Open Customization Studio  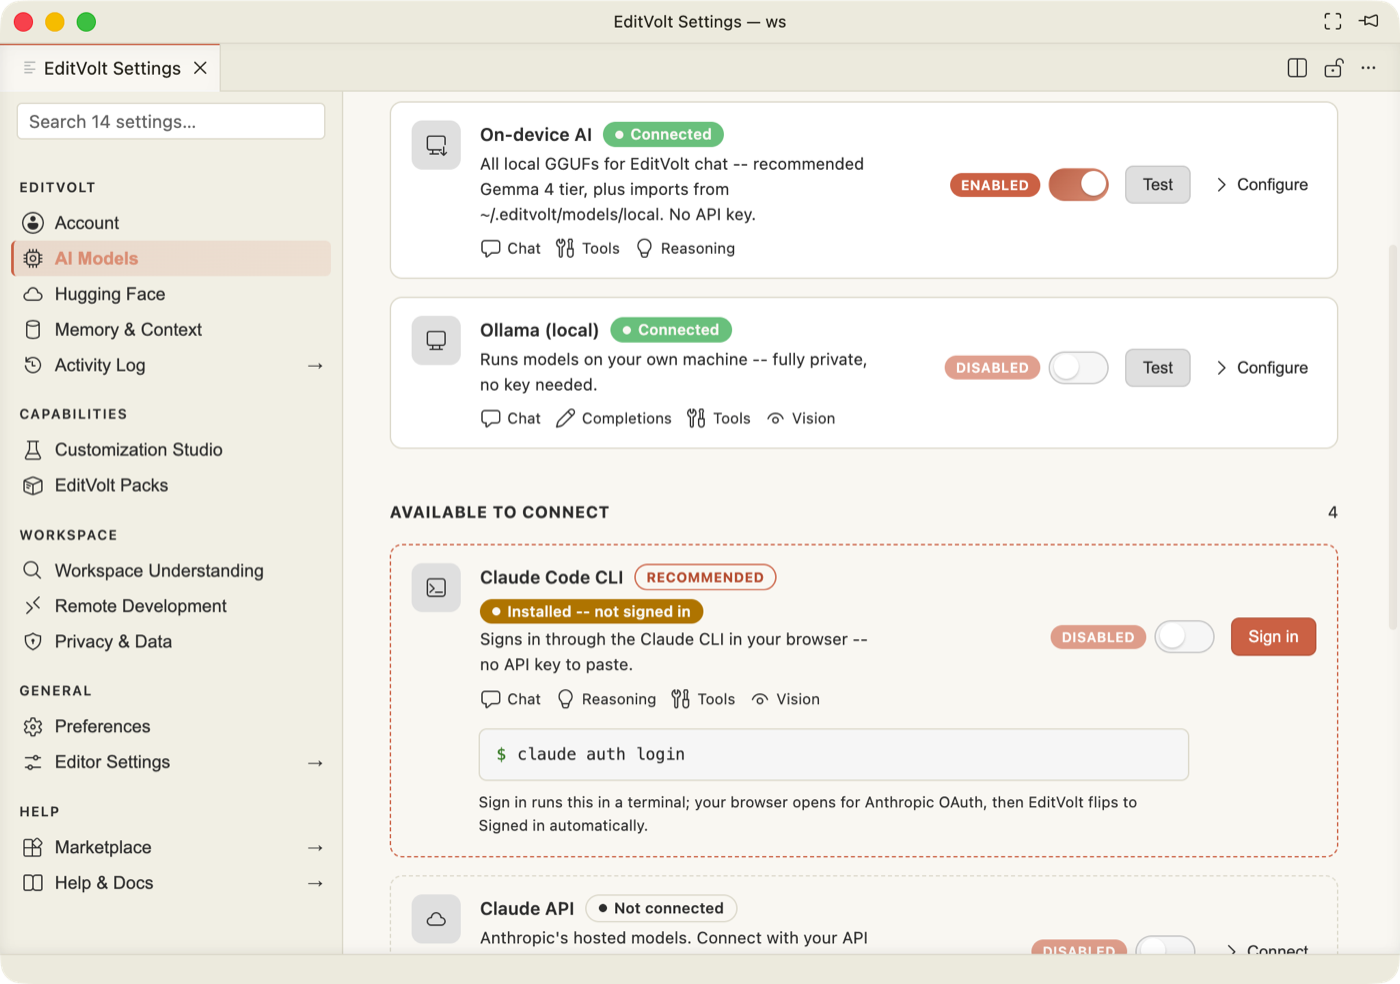click(171, 450)
